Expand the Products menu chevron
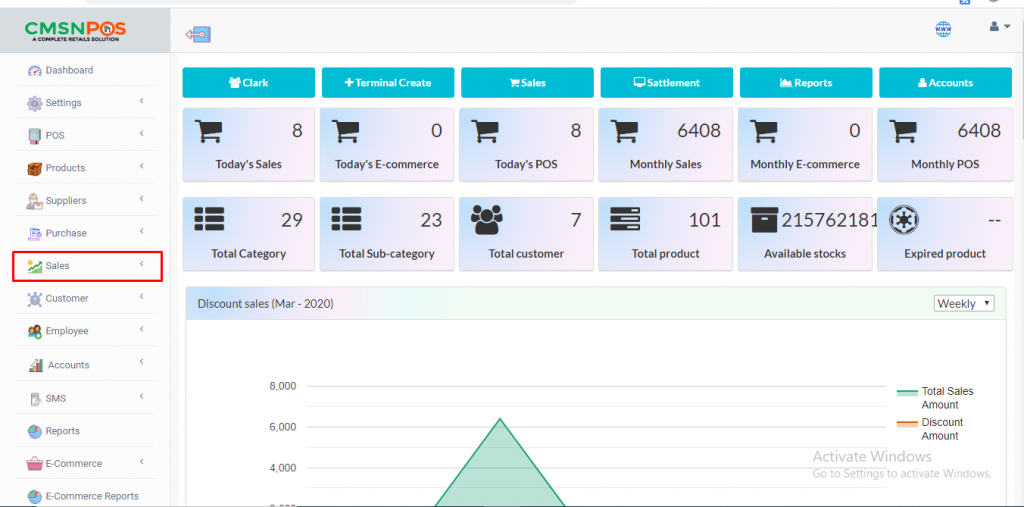This screenshot has height=507, width=1024. click(x=141, y=167)
